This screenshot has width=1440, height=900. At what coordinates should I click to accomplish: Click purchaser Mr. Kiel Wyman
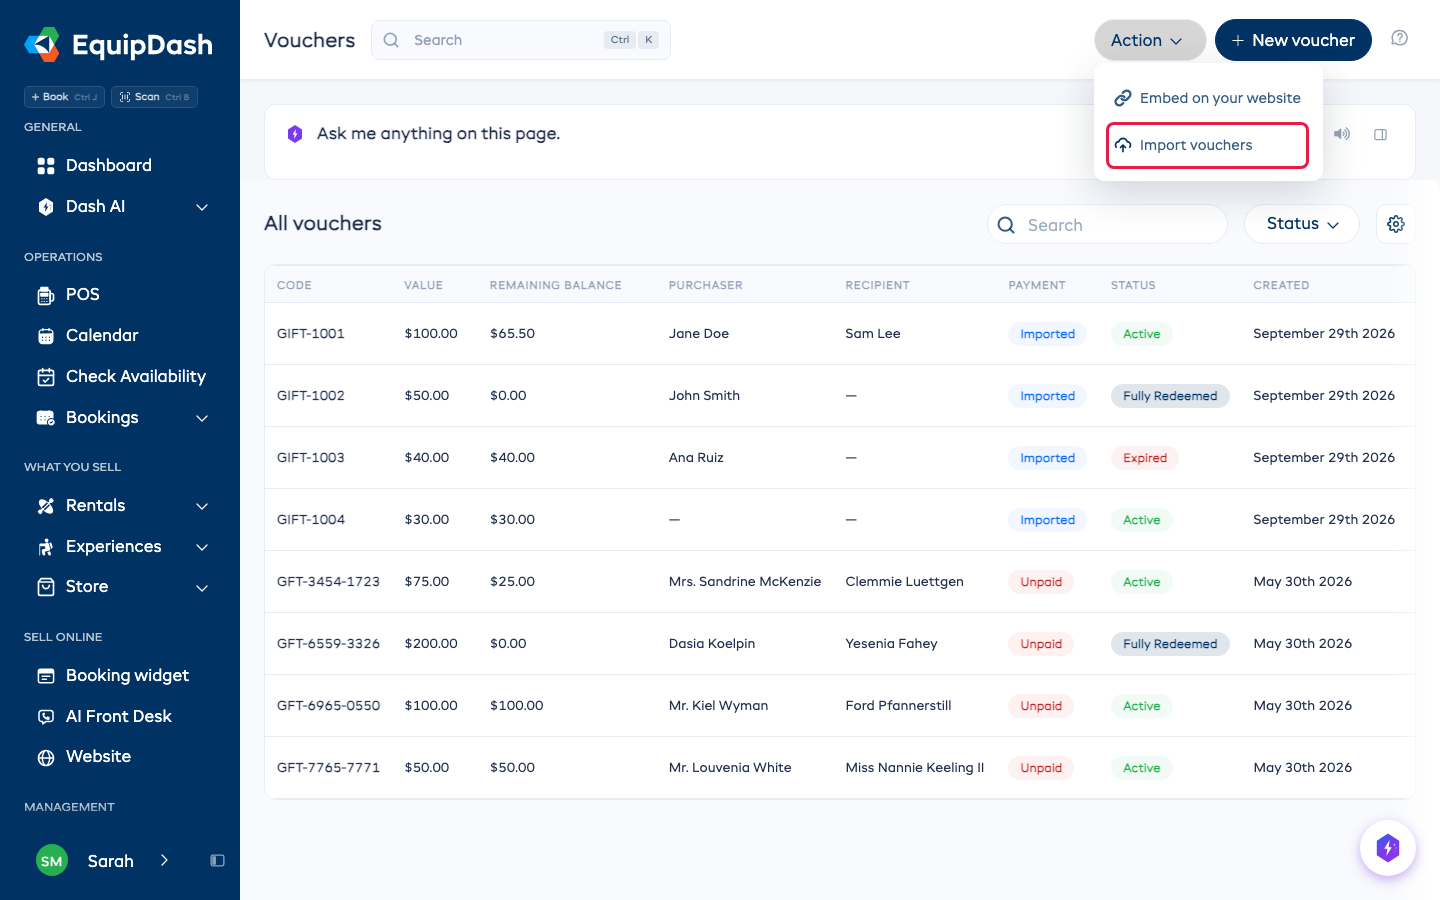point(718,706)
